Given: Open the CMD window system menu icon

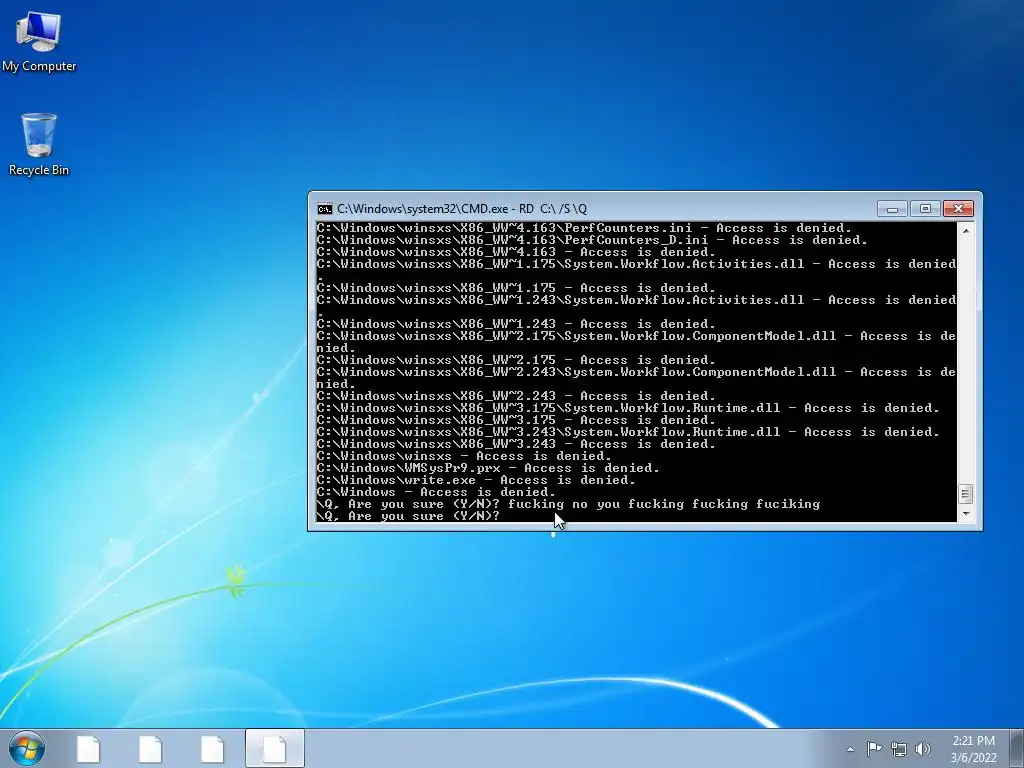Looking at the screenshot, I should click(325, 209).
